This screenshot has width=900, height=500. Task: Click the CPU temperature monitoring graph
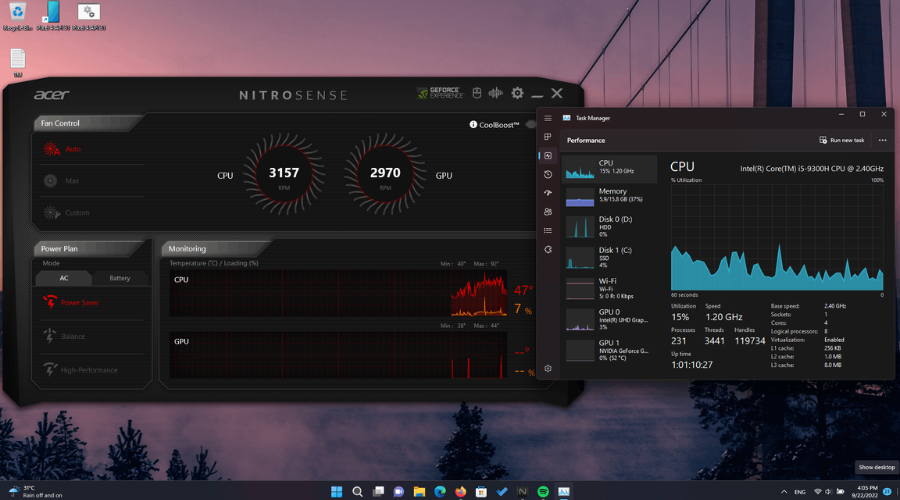(338, 293)
